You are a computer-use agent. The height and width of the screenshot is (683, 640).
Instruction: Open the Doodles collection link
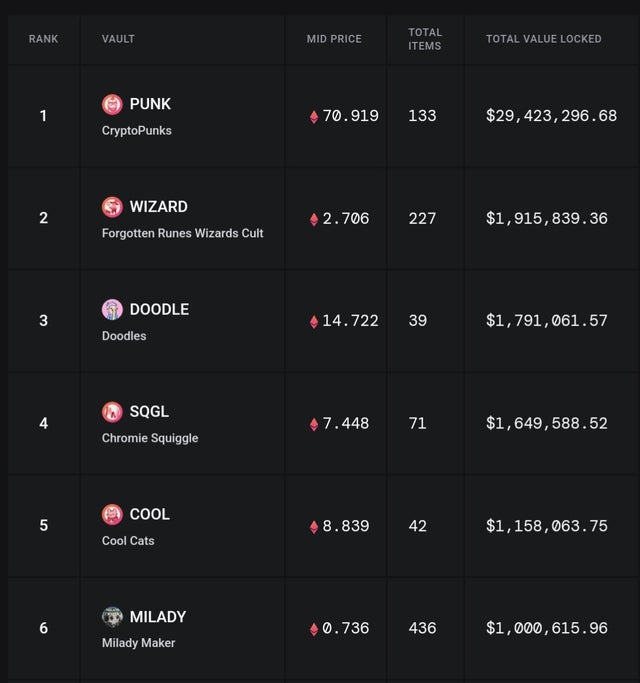124,336
